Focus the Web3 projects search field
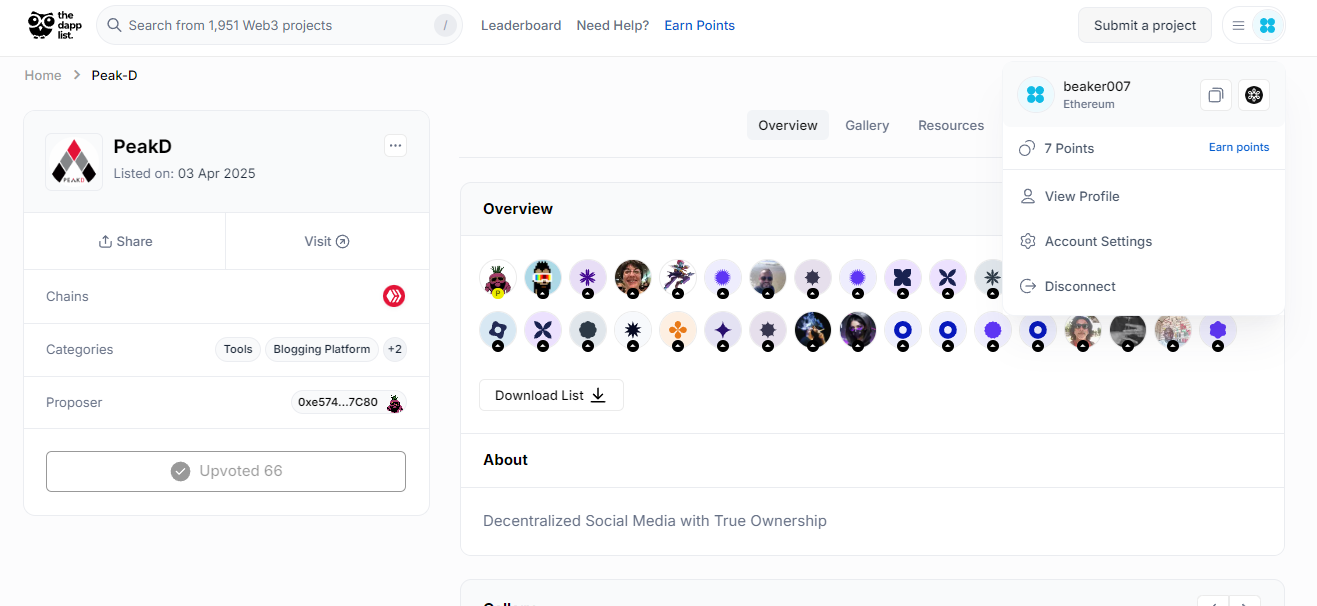 [x=279, y=25]
